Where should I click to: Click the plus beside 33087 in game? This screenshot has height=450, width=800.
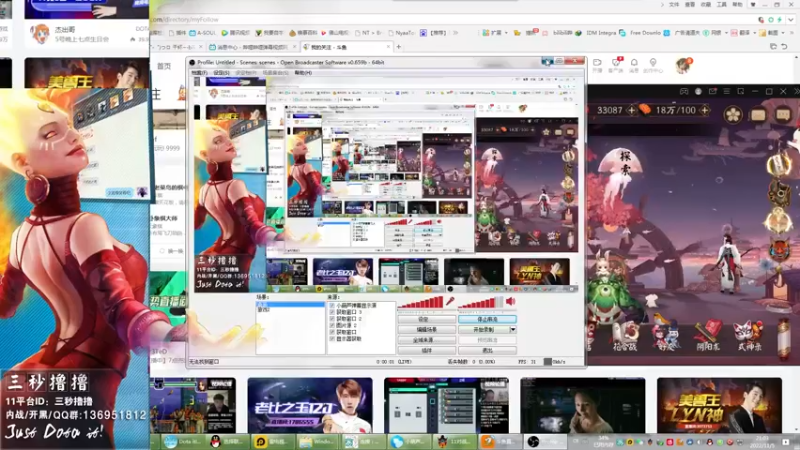coord(631,110)
